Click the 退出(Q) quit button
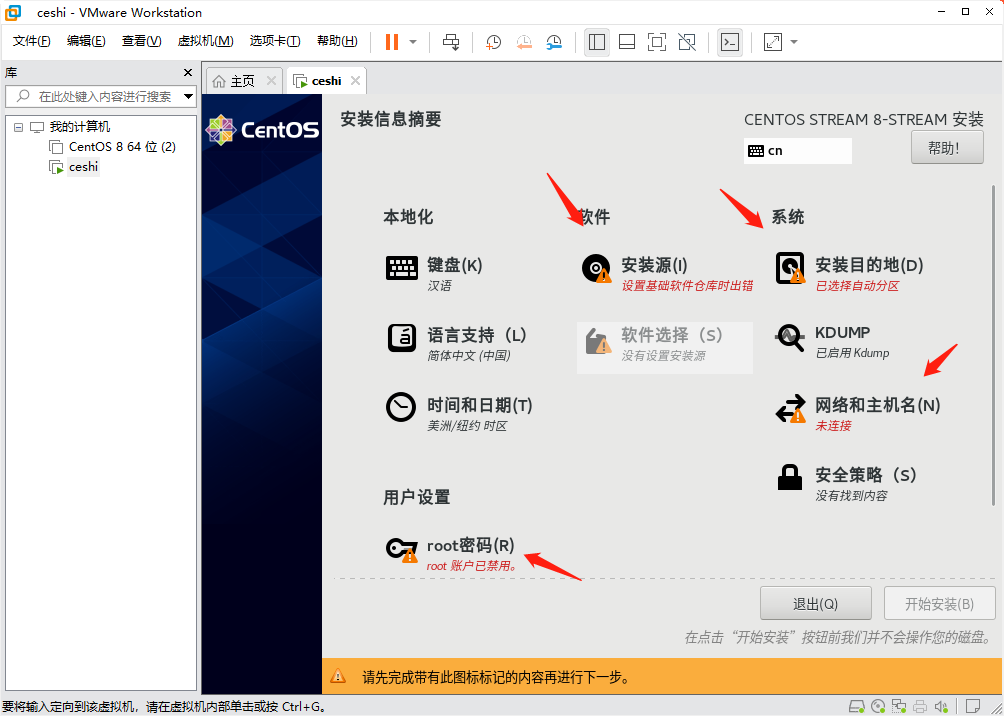Screen dimensions: 1004x716 pos(815,605)
